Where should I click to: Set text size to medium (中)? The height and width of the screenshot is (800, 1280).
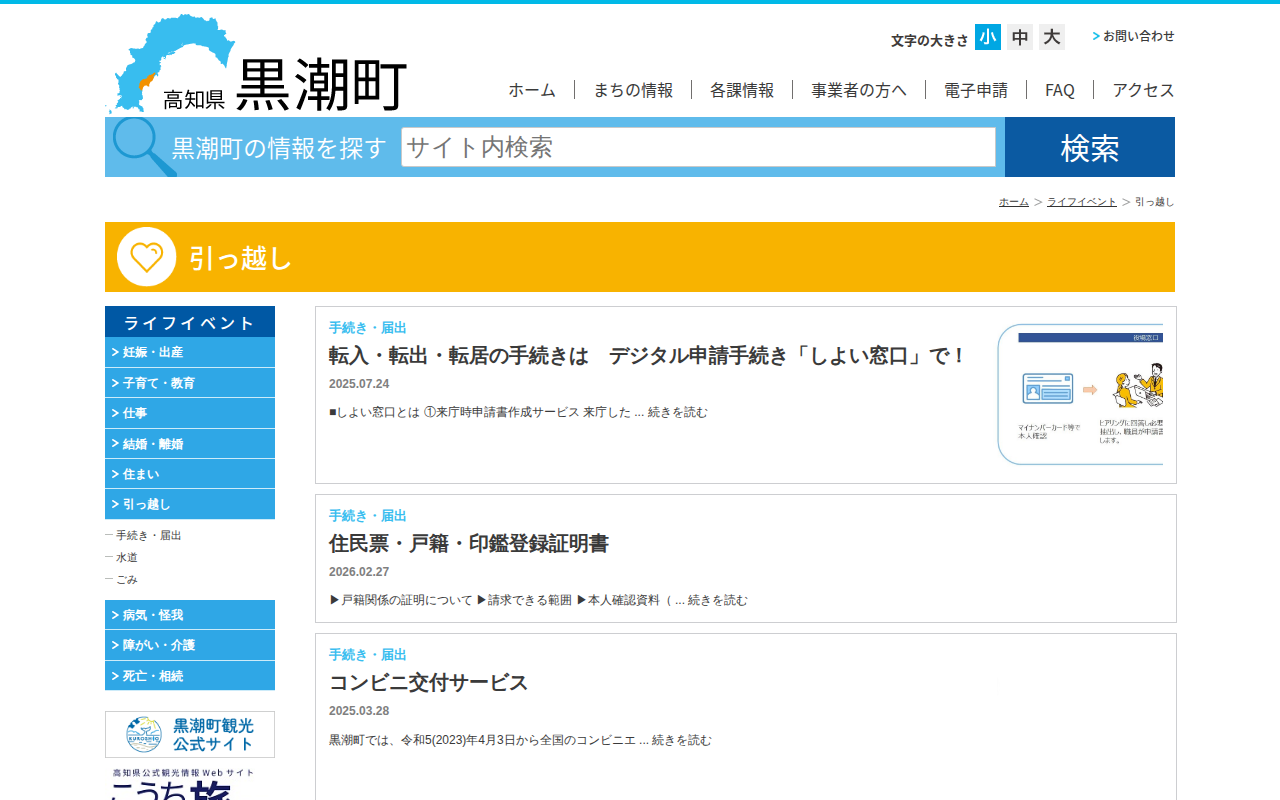click(x=1019, y=37)
